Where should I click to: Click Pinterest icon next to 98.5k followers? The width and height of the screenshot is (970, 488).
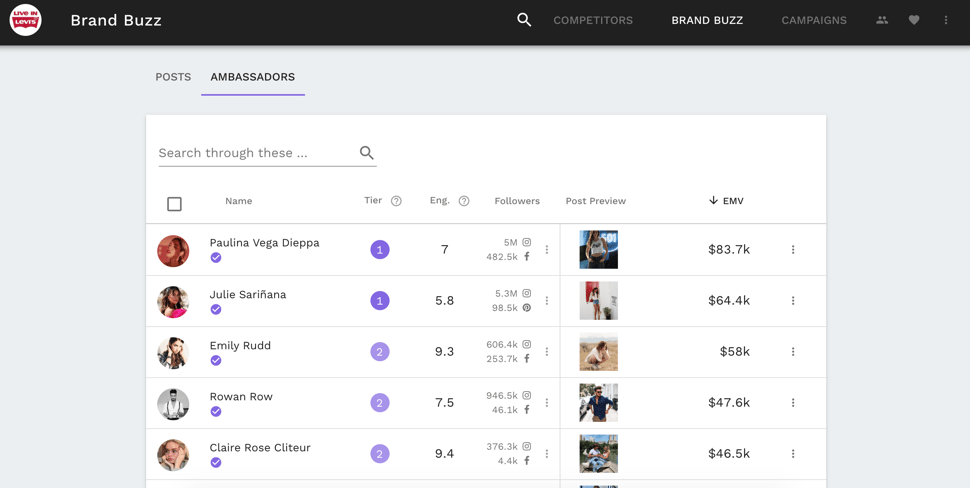(x=526, y=307)
